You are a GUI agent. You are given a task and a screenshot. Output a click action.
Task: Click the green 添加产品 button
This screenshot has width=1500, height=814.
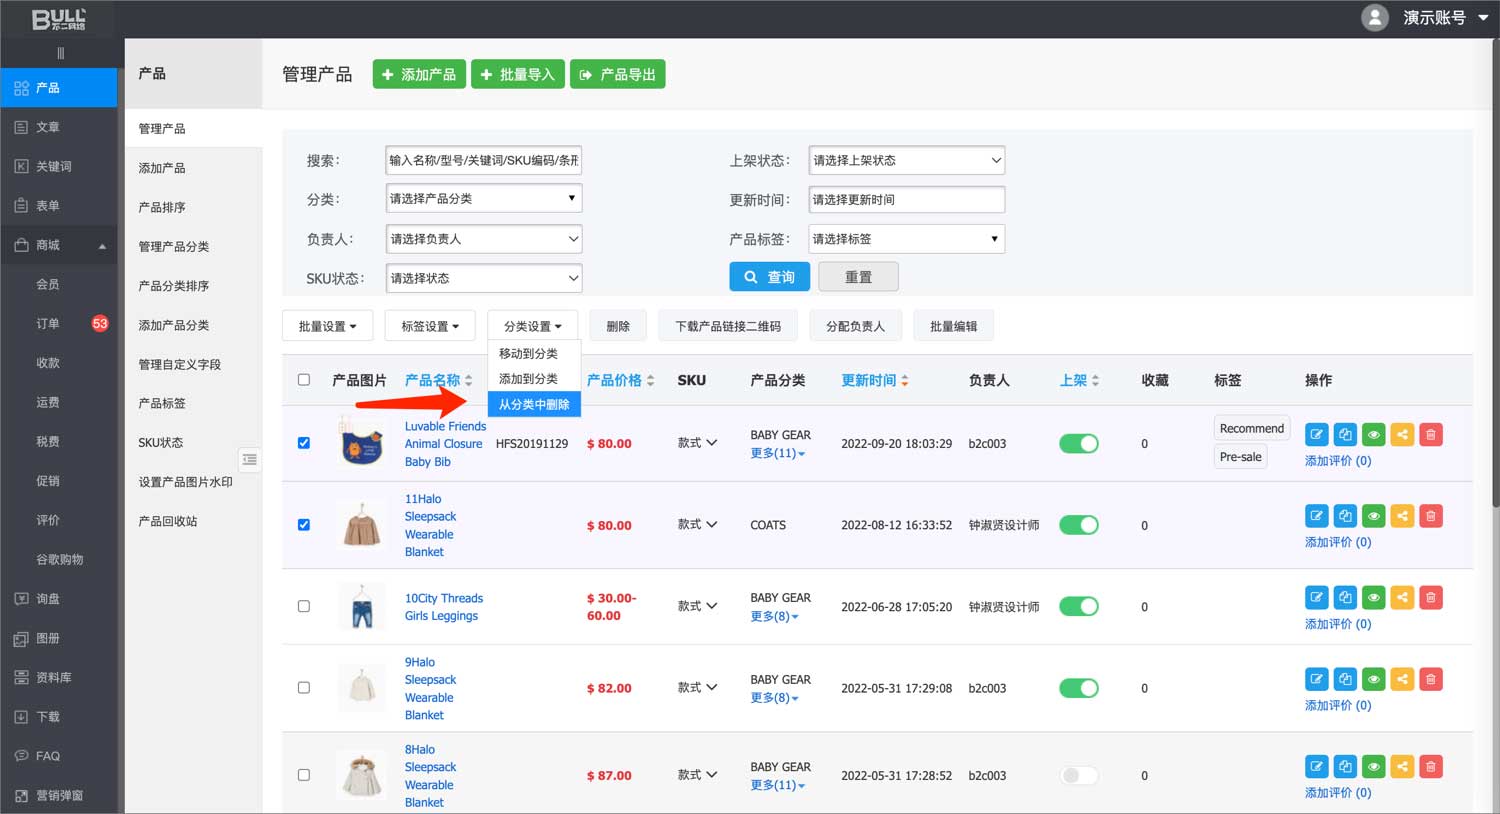point(419,75)
